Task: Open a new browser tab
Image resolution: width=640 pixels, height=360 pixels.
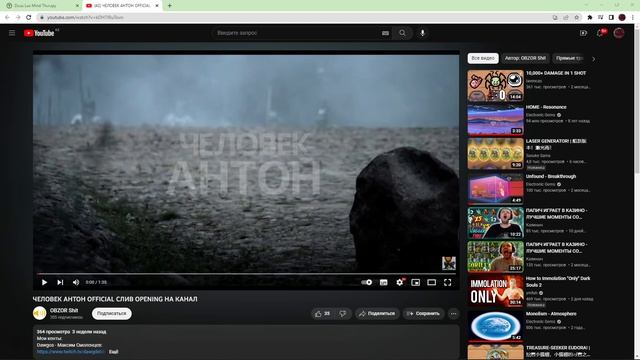Action: pyautogui.click(x=169, y=6)
